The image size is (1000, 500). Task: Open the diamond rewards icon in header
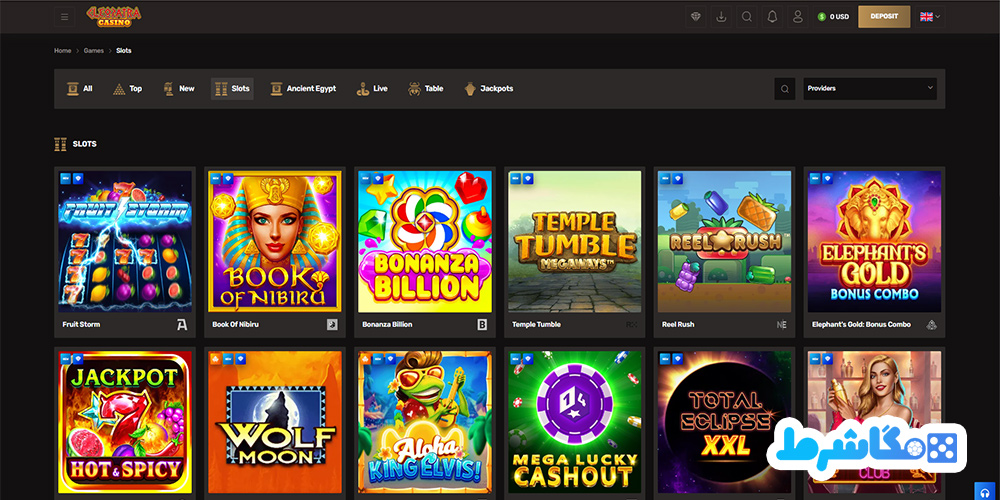[x=696, y=17]
